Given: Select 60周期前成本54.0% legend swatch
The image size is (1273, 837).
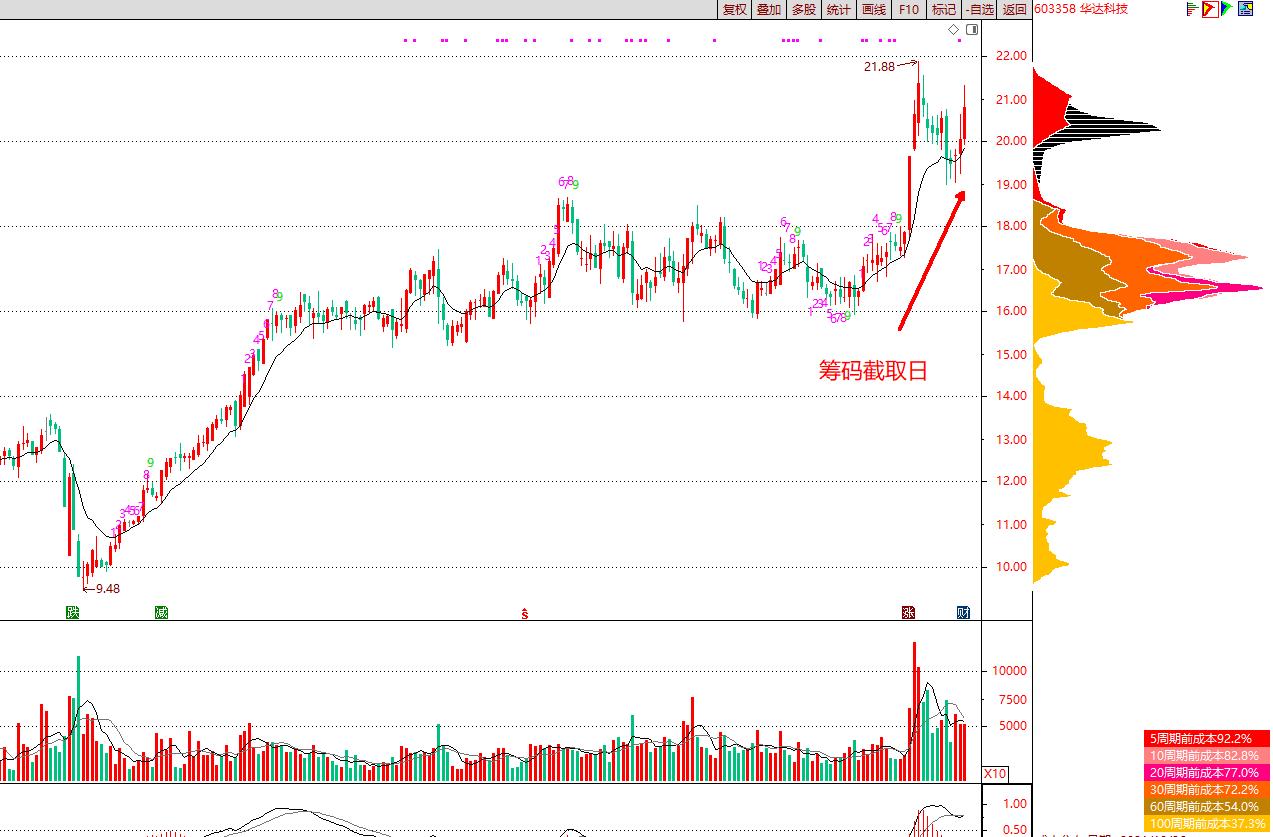Looking at the screenshot, I should [x=1206, y=806].
